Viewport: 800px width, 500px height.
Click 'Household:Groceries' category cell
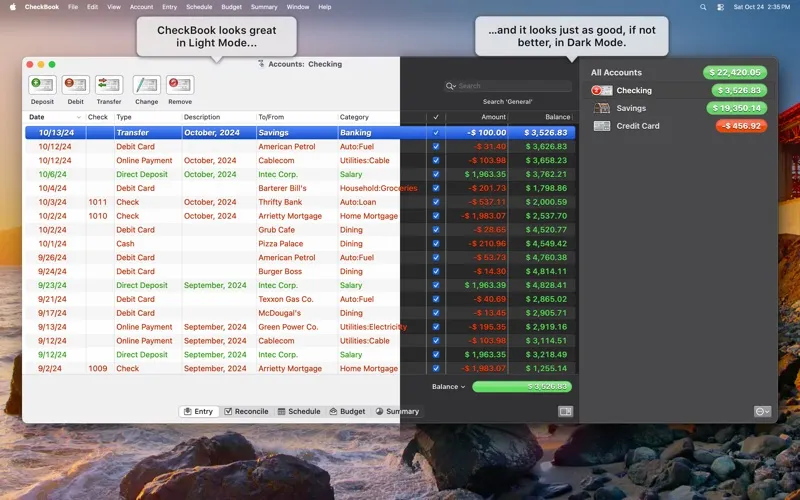379,188
